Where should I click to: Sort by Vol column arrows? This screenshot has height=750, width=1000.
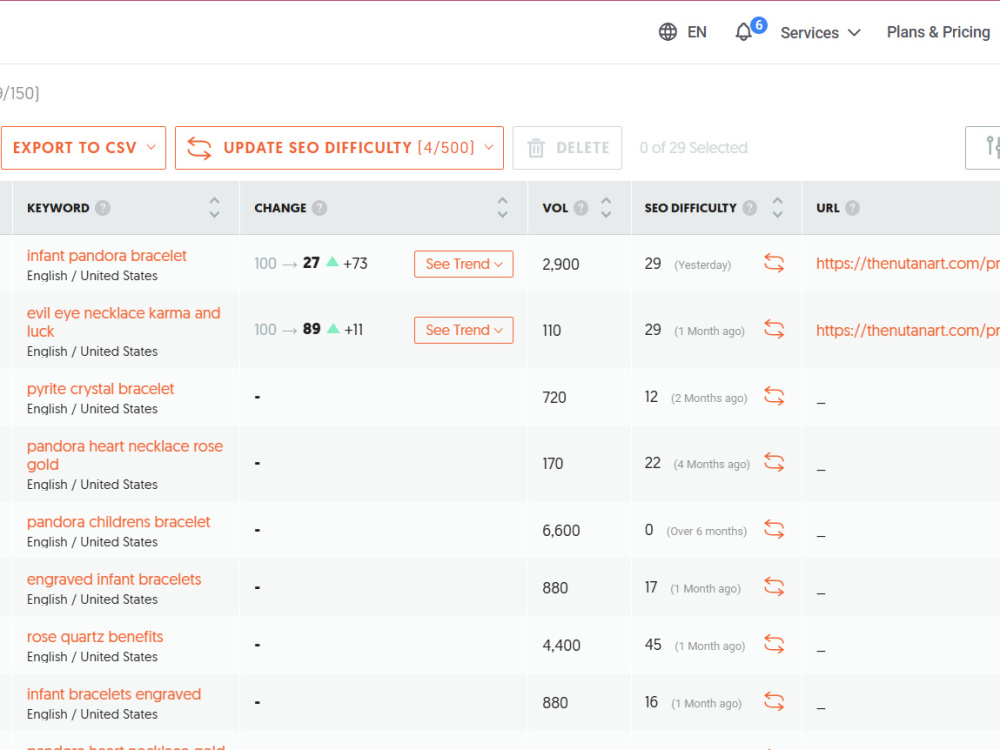606,208
